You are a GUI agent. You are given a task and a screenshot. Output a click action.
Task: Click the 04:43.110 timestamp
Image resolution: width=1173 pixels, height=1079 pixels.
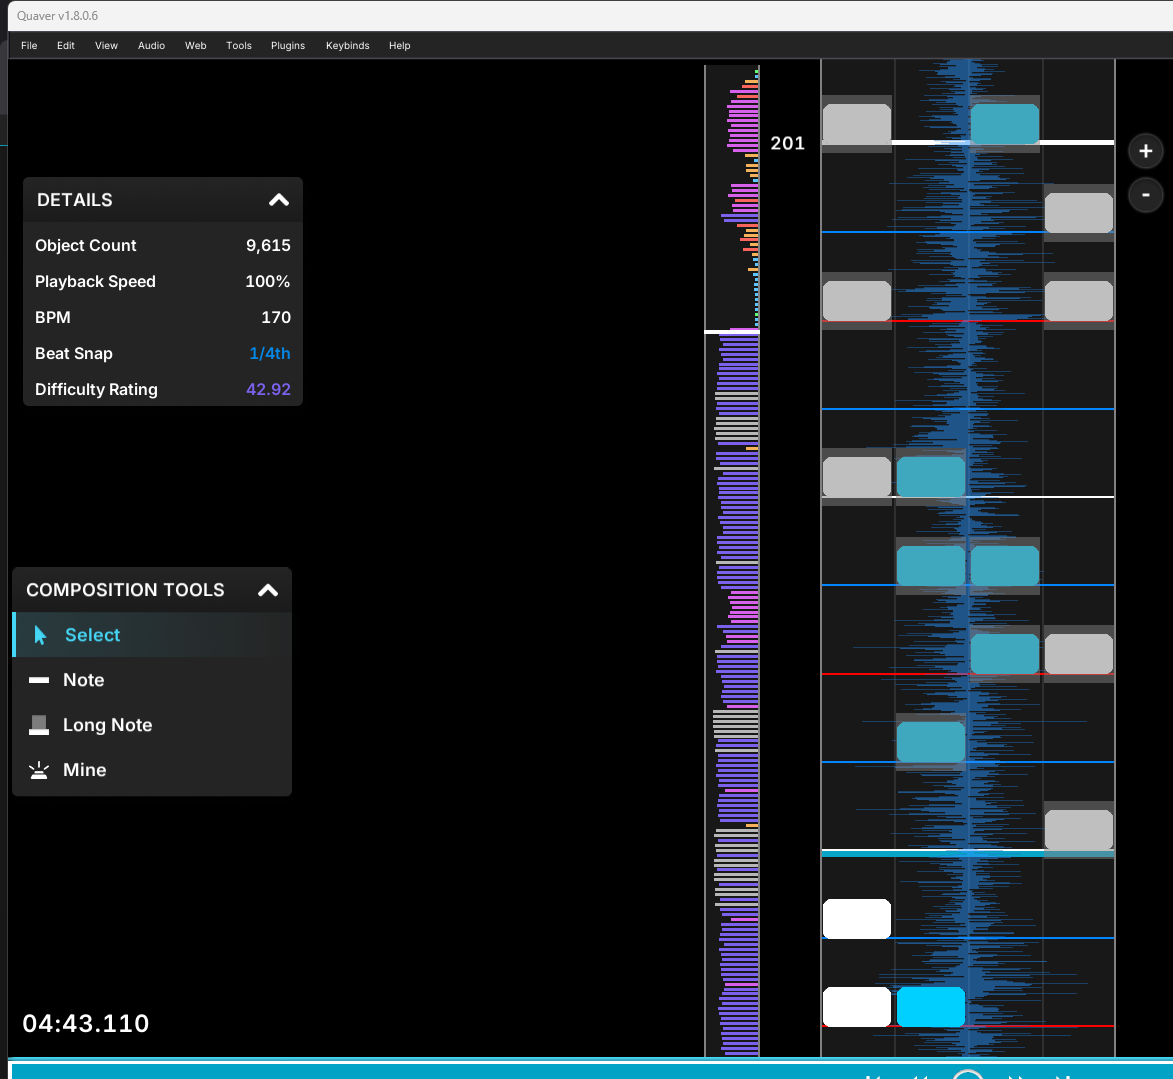[86, 1024]
